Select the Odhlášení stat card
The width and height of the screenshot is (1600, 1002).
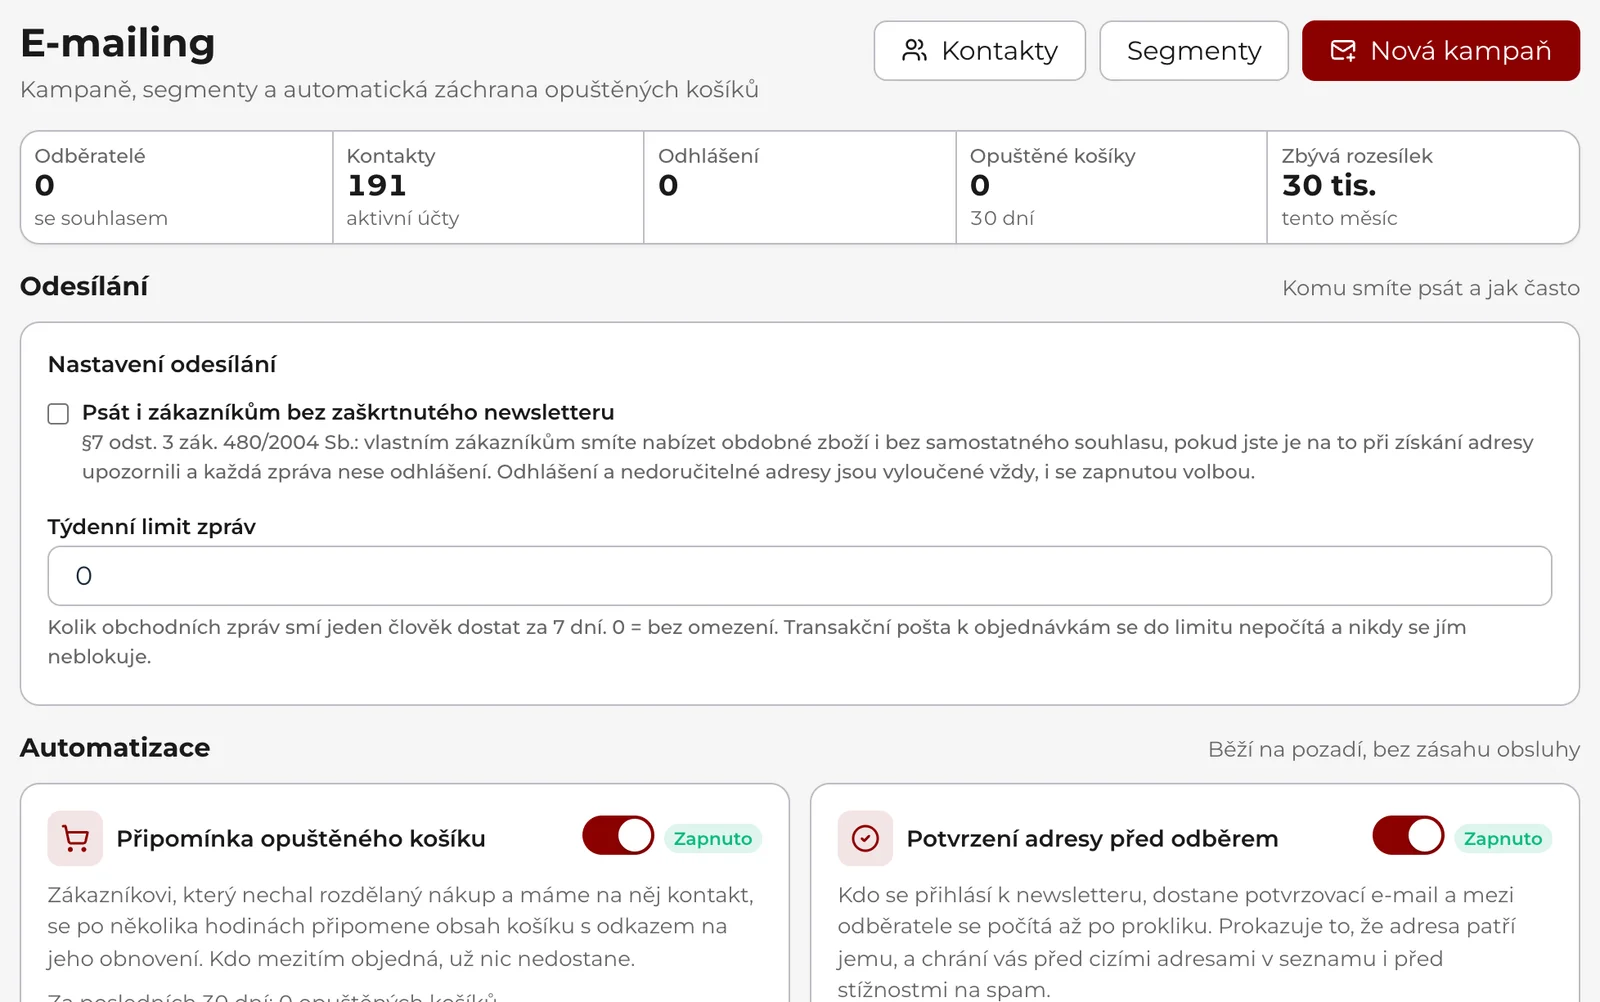click(x=800, y=187)
